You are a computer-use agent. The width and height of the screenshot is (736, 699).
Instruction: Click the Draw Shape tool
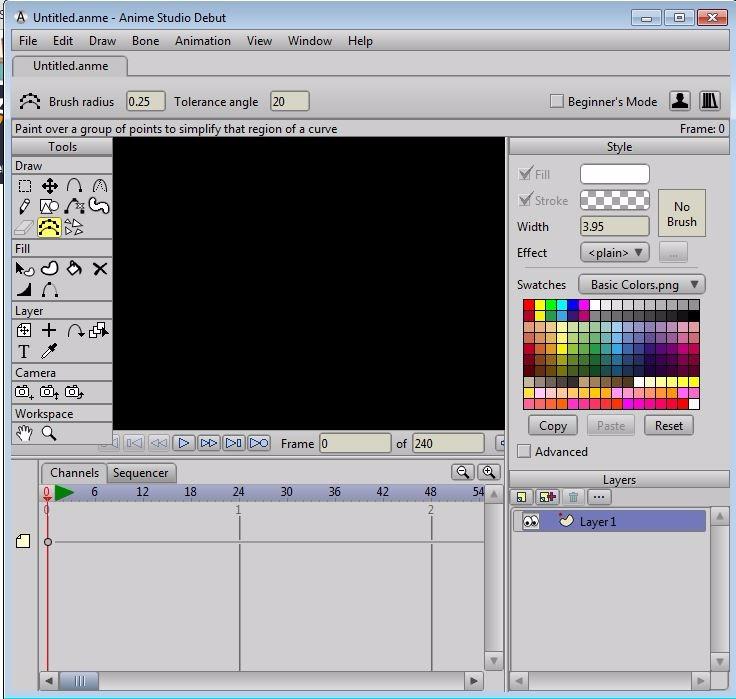(x=49, y=207)
